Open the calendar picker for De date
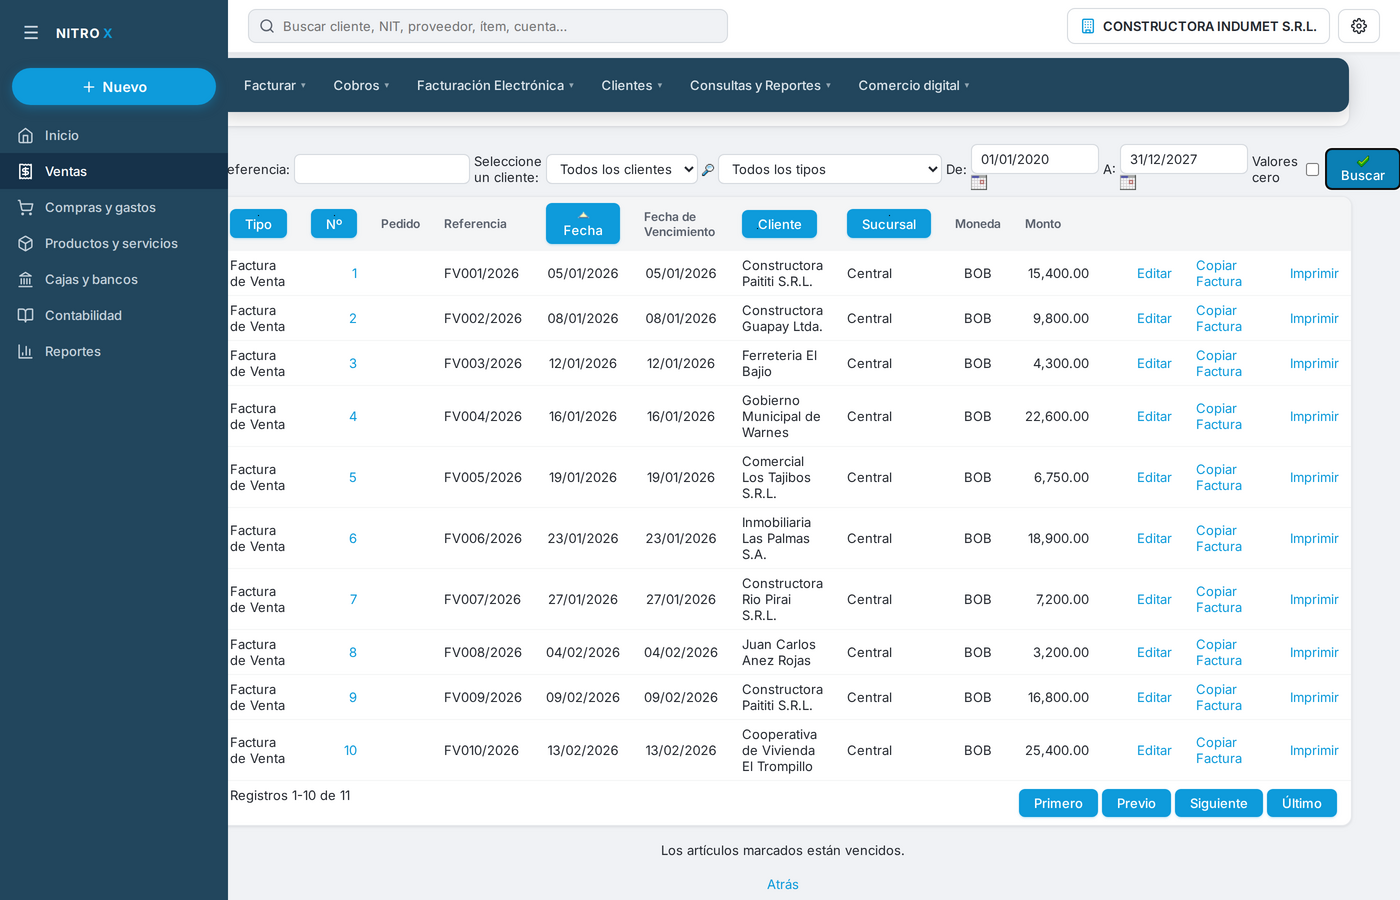 tap(979, 182)
